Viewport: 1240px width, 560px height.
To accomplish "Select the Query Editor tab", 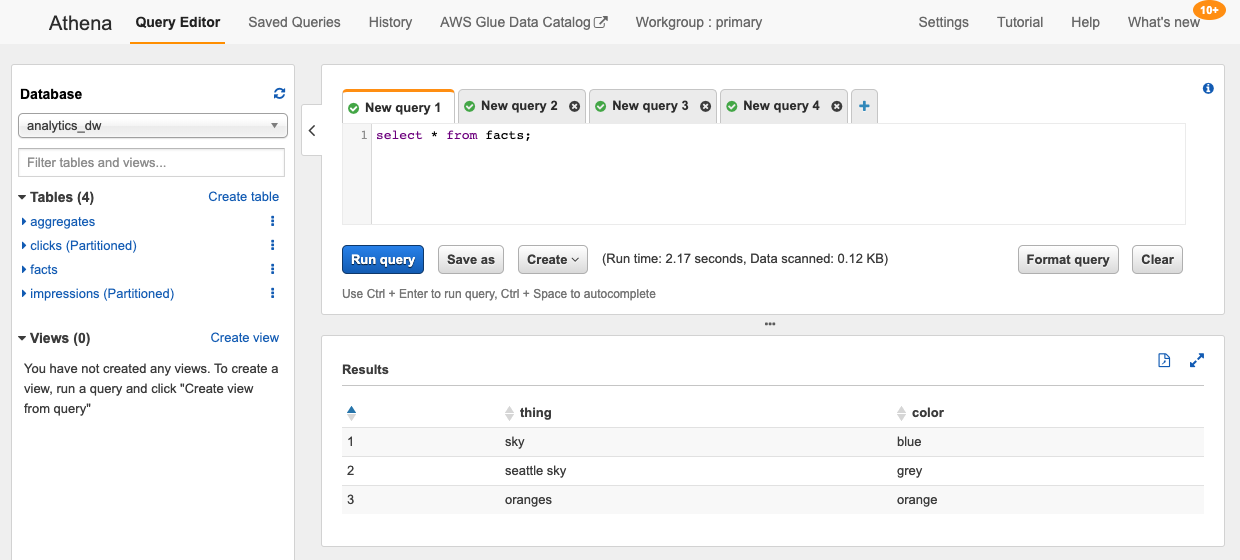I will (178, 22).
